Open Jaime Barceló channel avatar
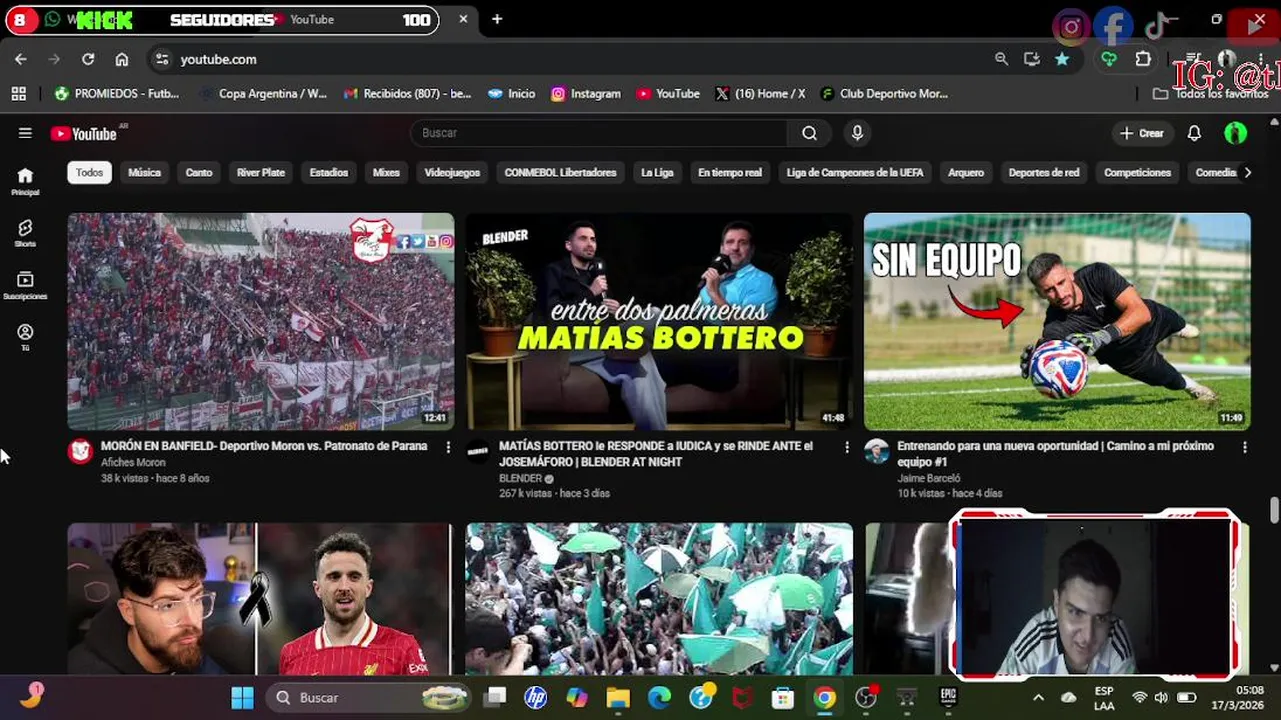The width and height of the screenshot is (1281, 720). (x=877, y=451)
